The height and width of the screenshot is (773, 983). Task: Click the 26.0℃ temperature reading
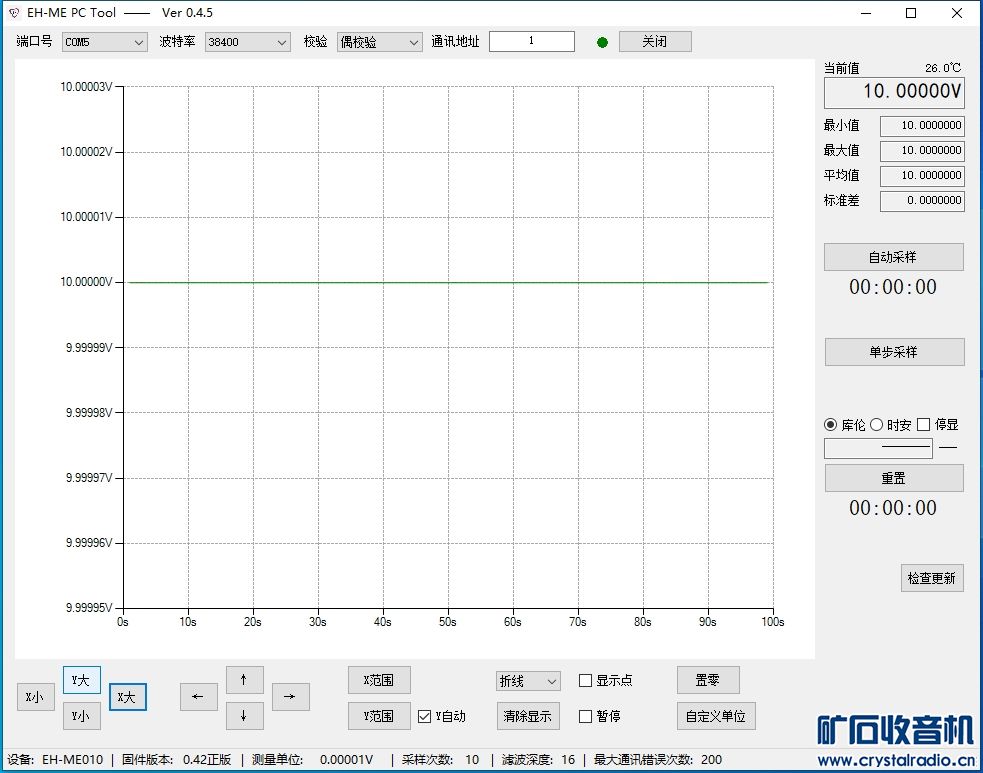(943, 68)
